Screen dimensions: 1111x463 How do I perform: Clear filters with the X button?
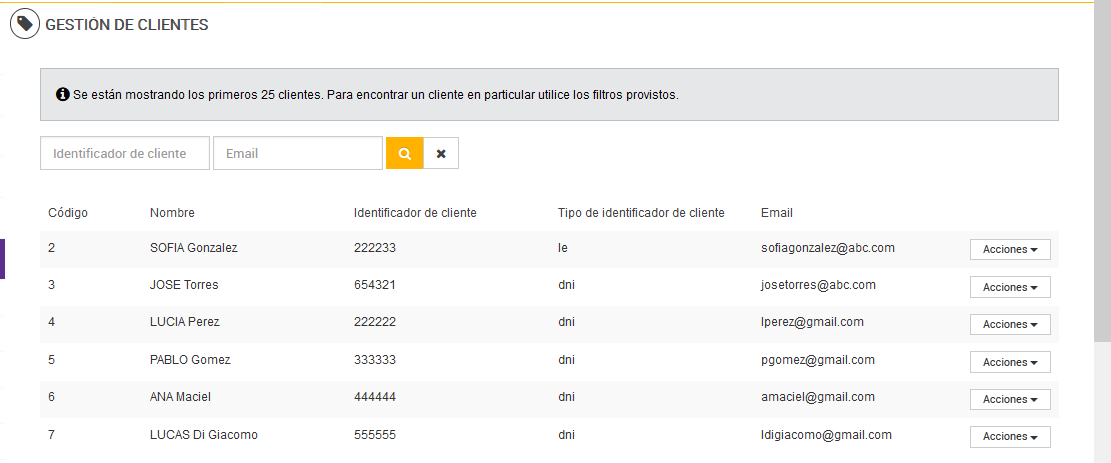(441, 154)
